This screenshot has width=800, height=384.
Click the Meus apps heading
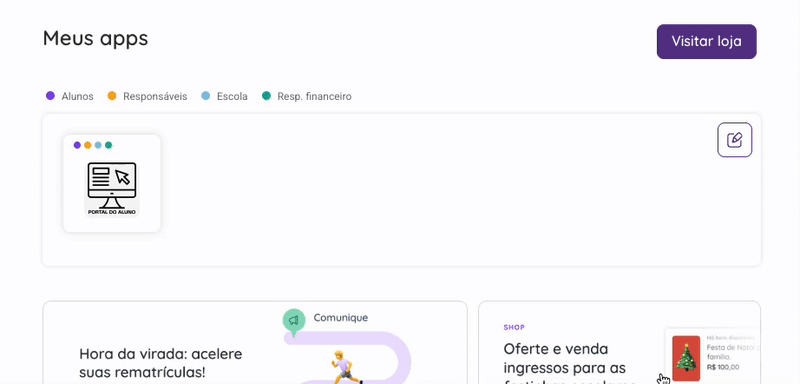95,38
